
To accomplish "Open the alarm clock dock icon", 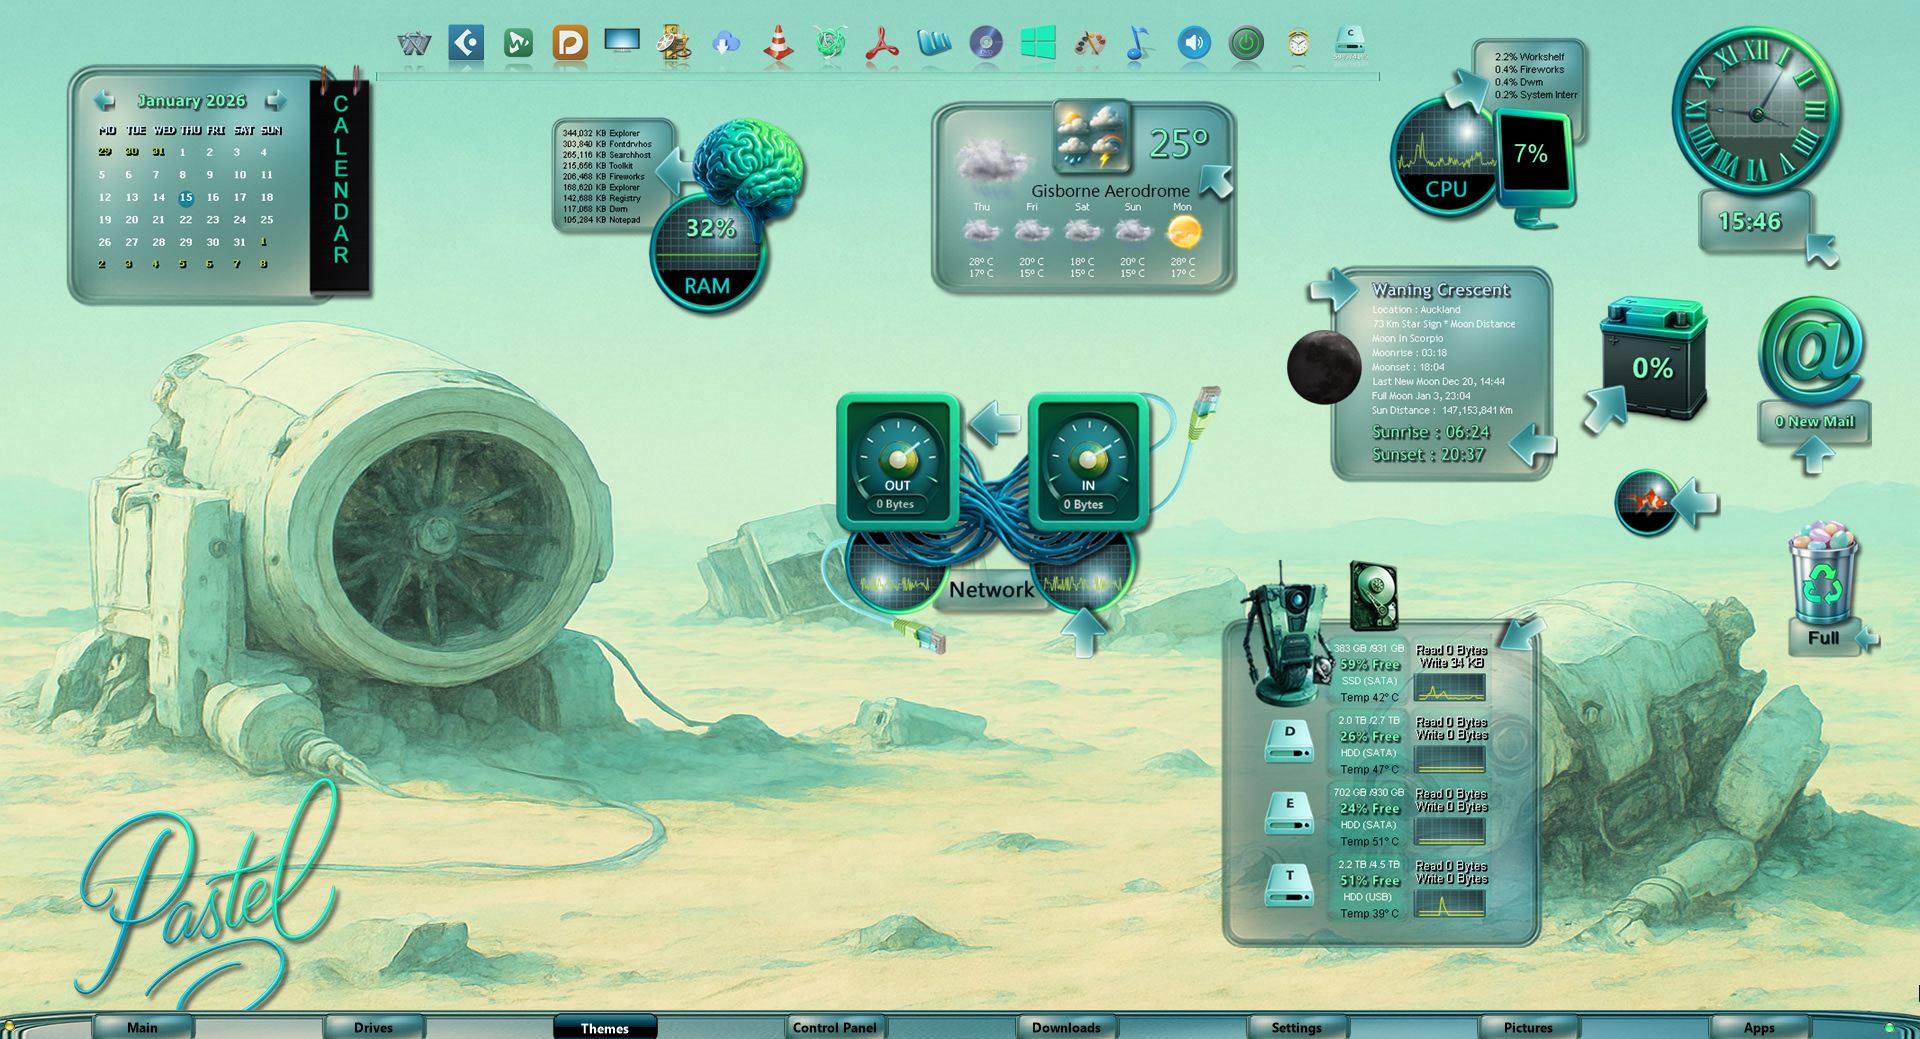I will point(1298,43).
